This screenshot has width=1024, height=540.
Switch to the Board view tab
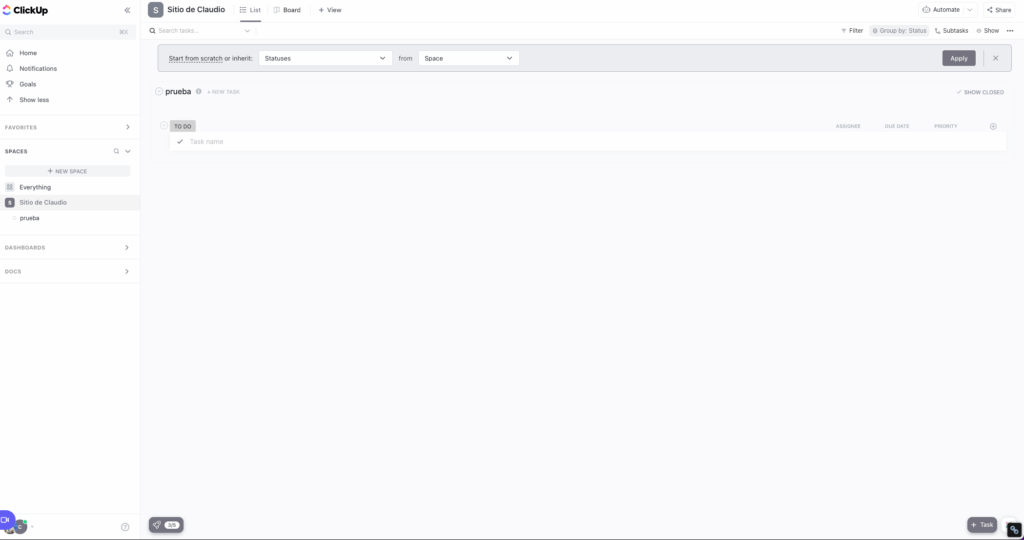tap(287, 10)
